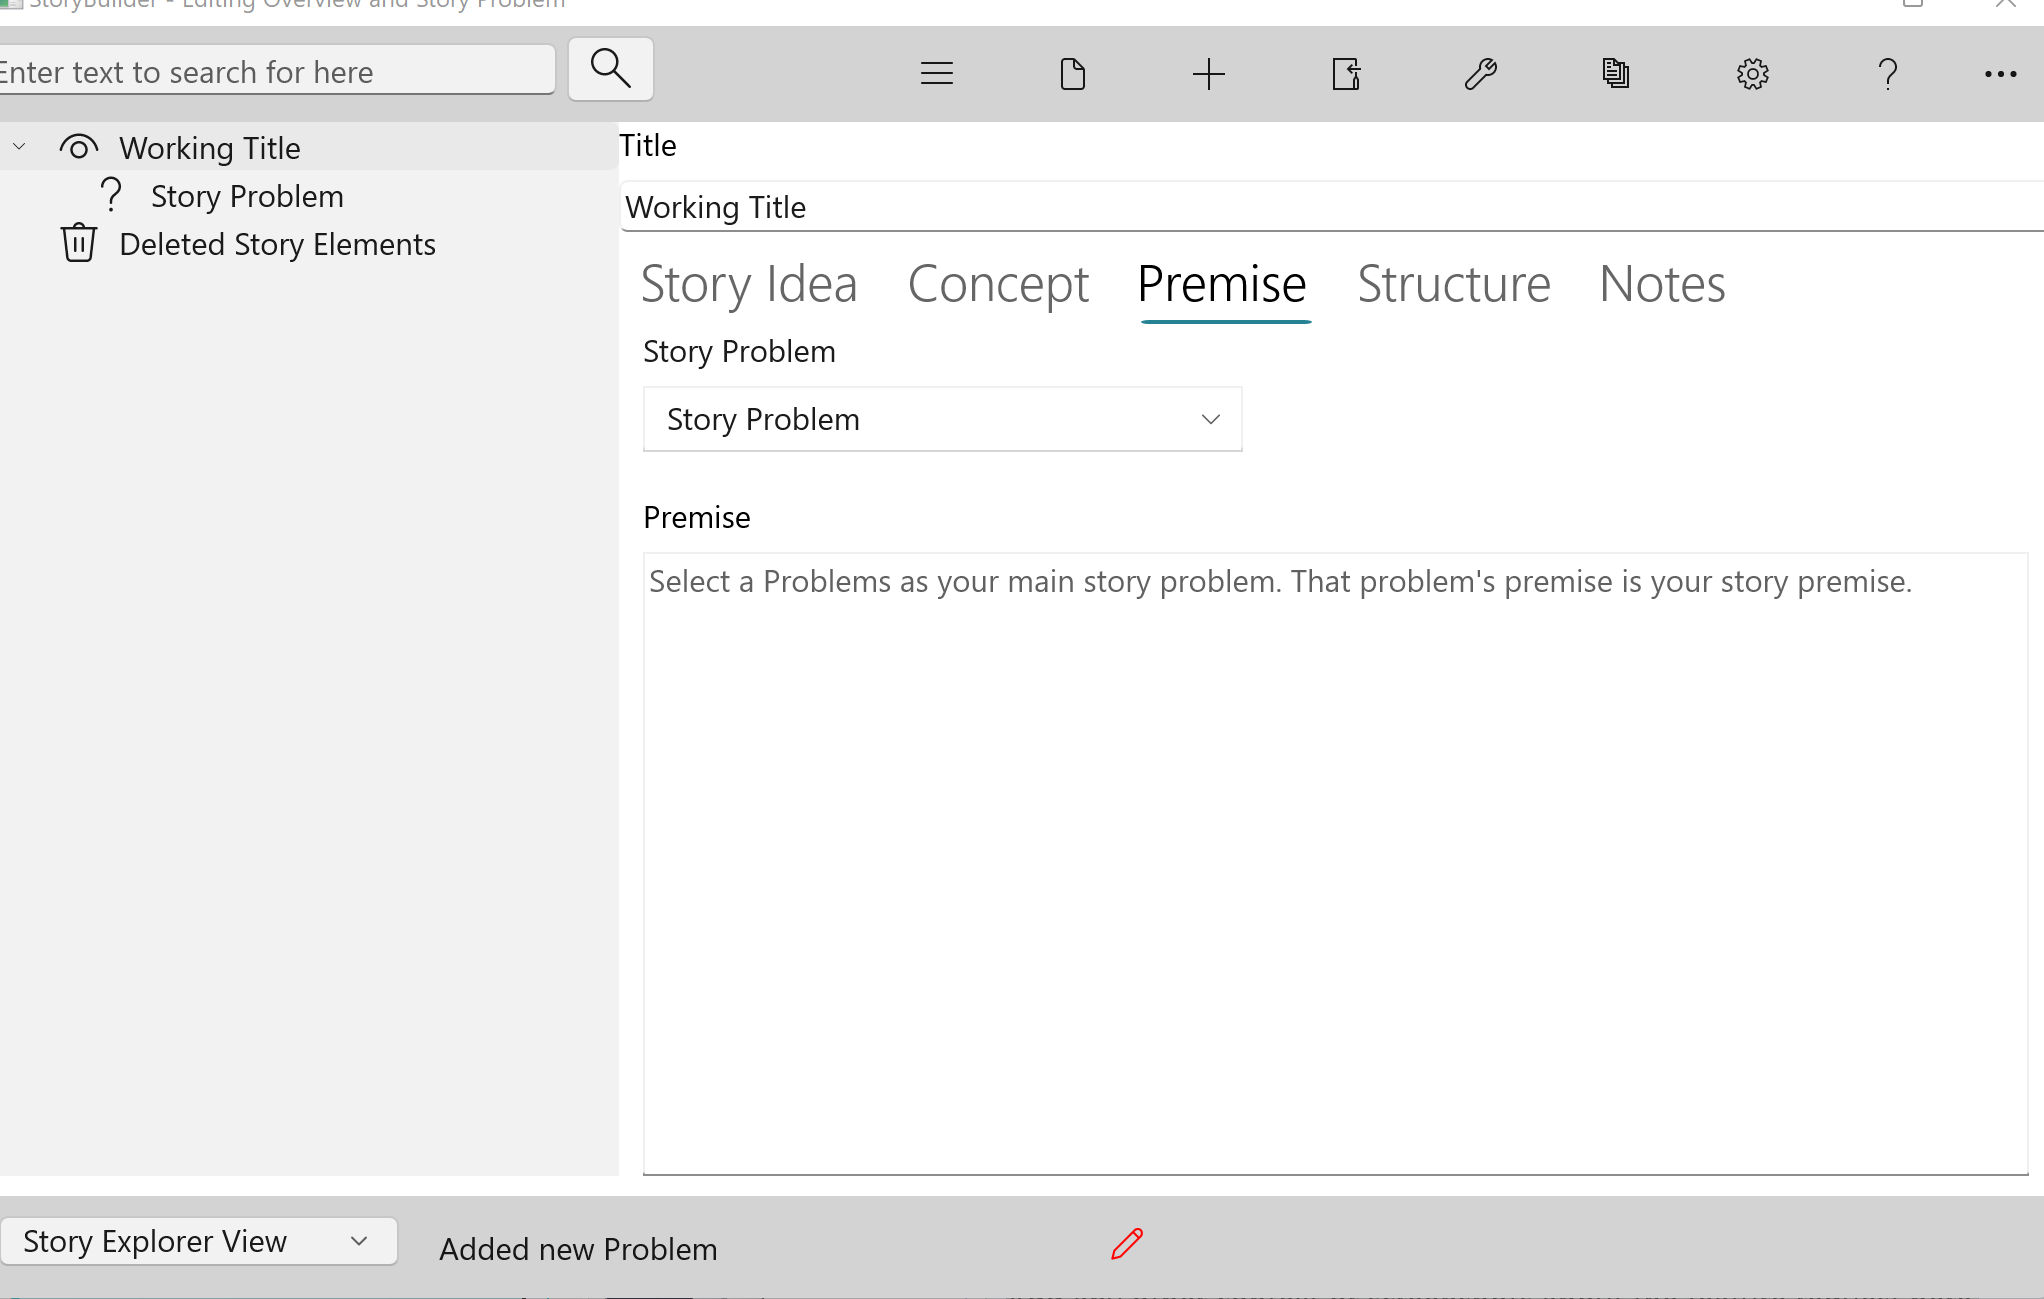Open the reports copy icon
The height and width of the screenshot is (1299, 2044).
click(1616, 73)
